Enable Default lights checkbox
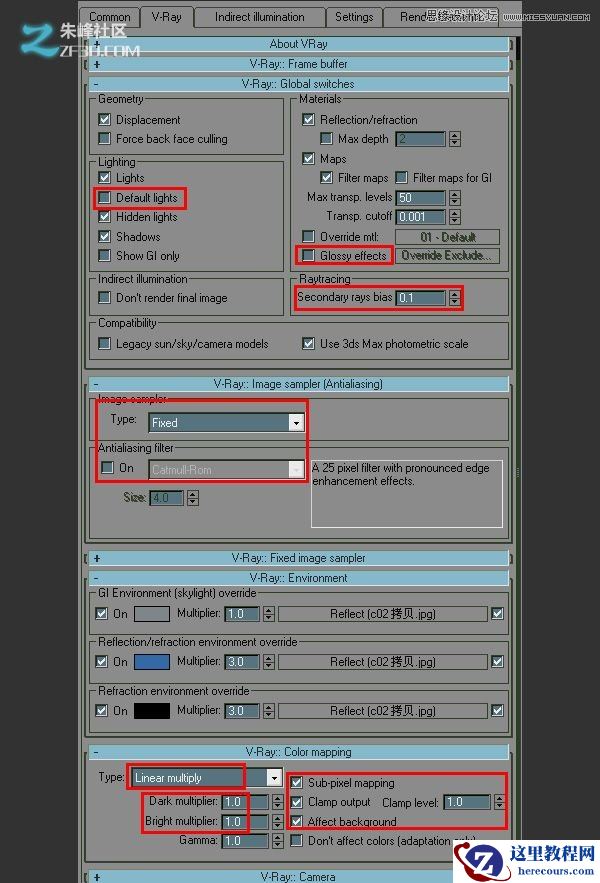Viewport: 600px width, 883px height. (104, 198)
